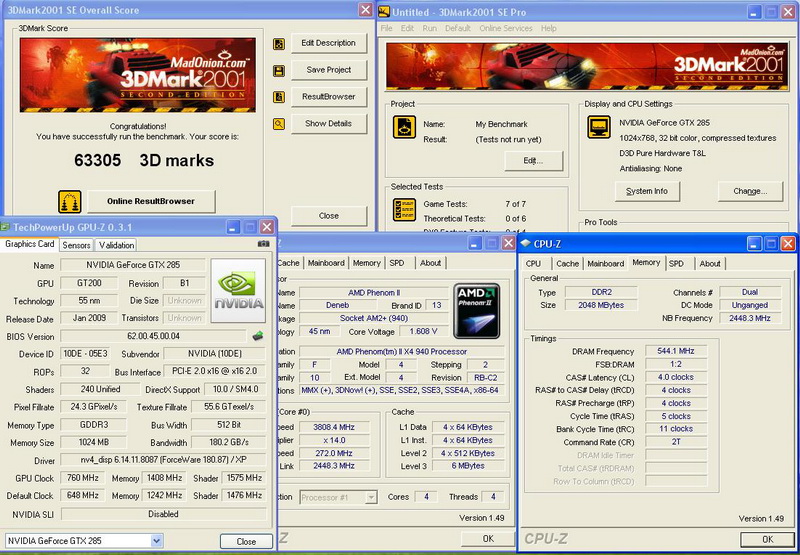Click the GPU Clock 760 MHz field

82,478
